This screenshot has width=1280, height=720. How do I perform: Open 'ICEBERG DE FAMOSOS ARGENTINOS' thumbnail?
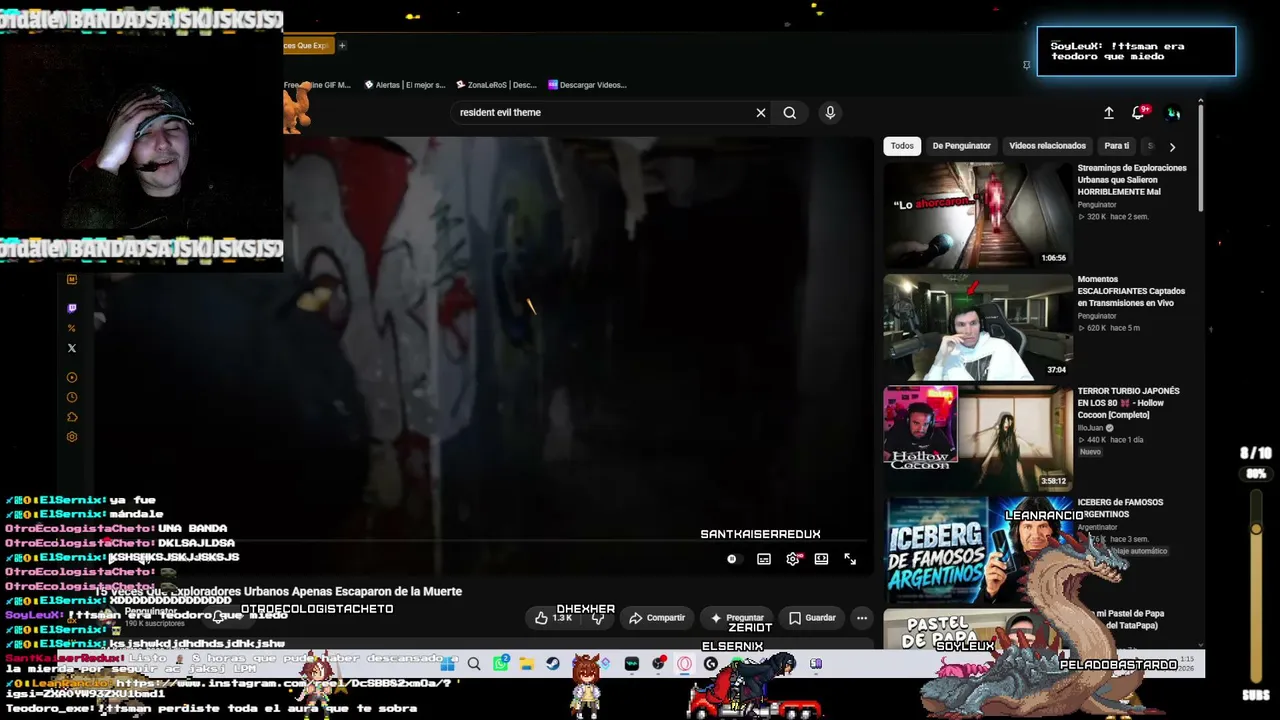pyautogui.click(x=978, y=551)
